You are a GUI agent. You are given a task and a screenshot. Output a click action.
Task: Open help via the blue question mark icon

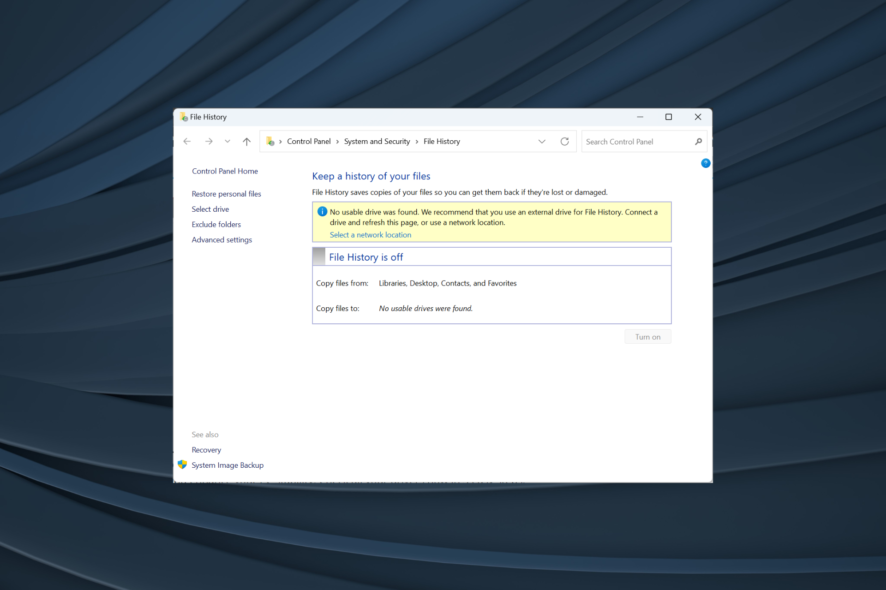[705, 163]
